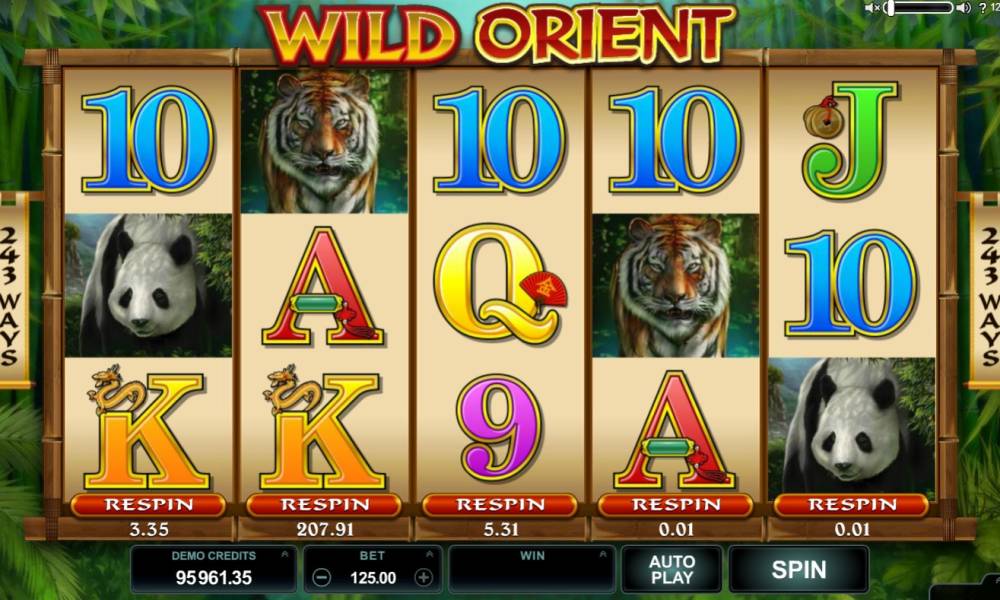Mute sound with the crossed speaker icon

pyautogui.click(x=872, y=8)
